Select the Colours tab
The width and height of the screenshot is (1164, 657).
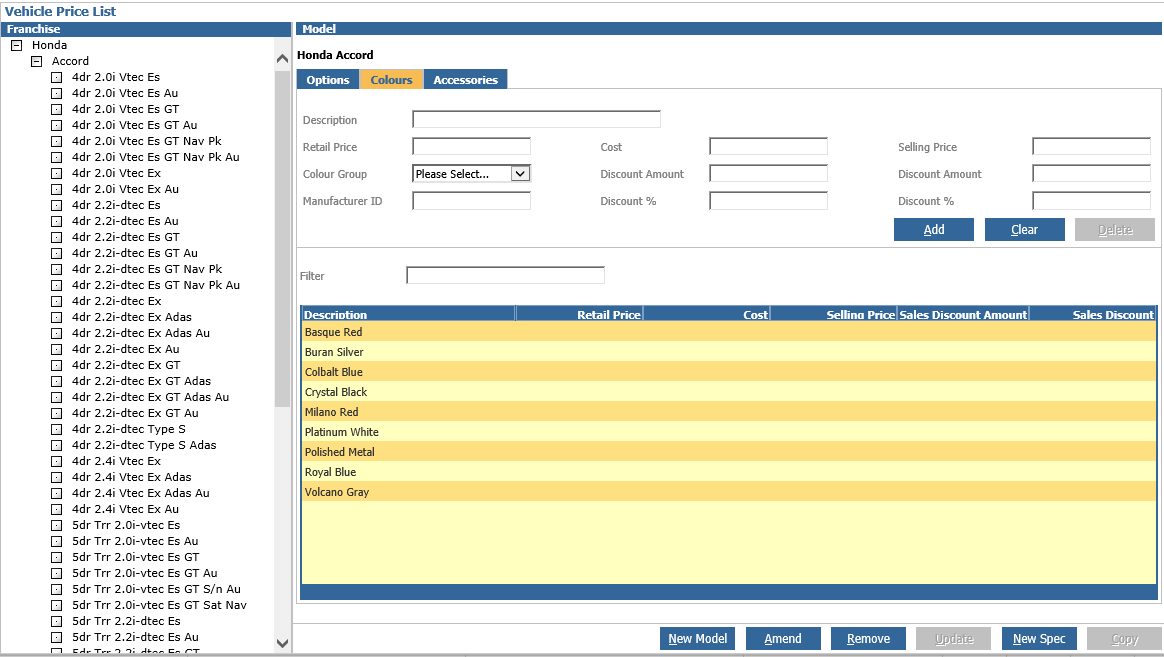pos(391,79)
